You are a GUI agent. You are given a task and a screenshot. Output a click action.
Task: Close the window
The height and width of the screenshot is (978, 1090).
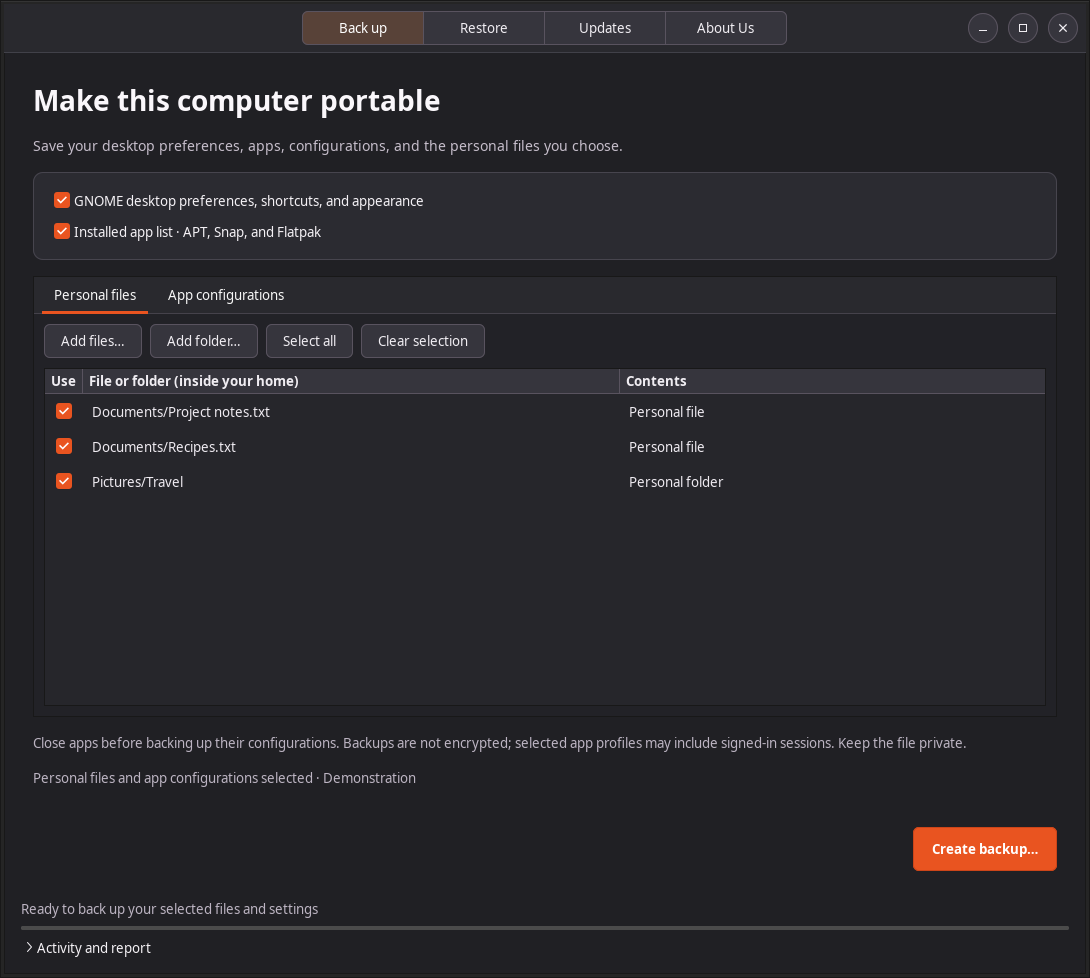[x=1063, y=28]
